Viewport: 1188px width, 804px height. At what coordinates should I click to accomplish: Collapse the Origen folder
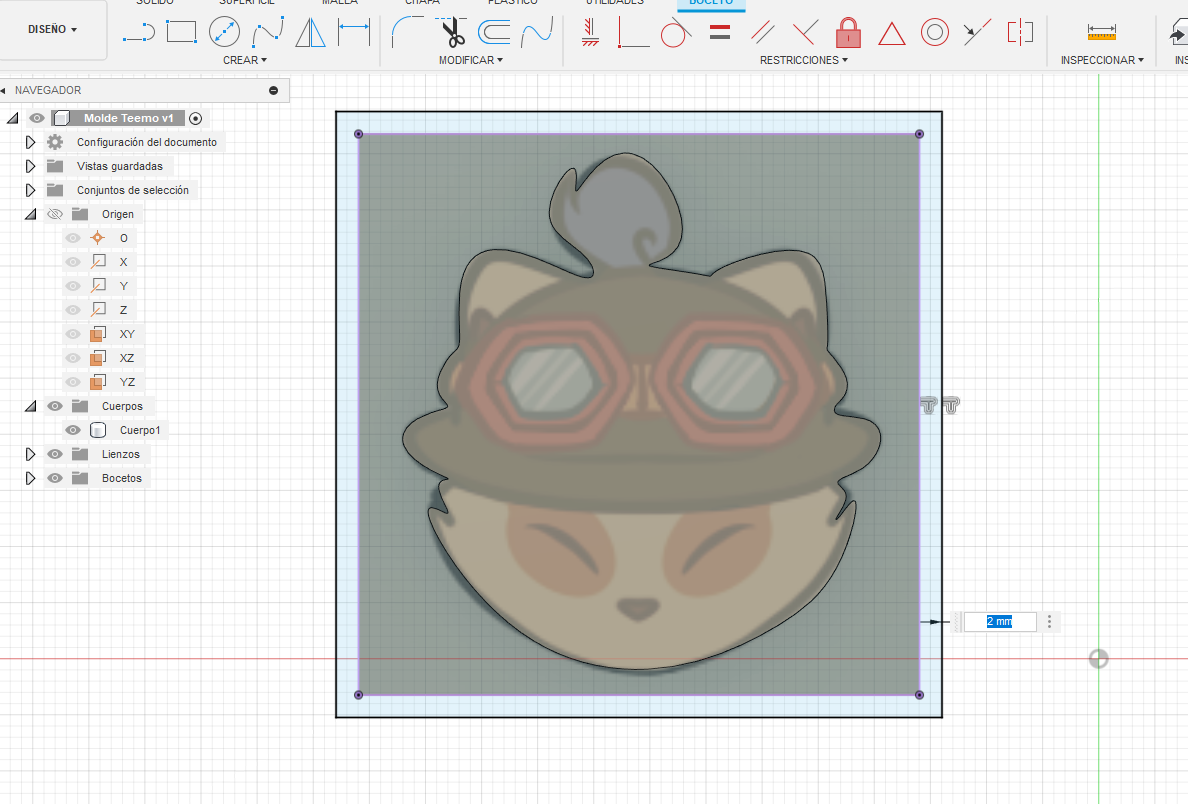[x=30, y=214]
